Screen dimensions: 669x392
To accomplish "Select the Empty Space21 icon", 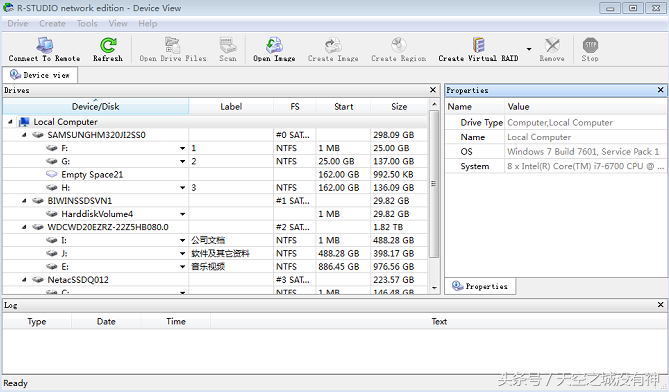I will [x=52, y=174].
